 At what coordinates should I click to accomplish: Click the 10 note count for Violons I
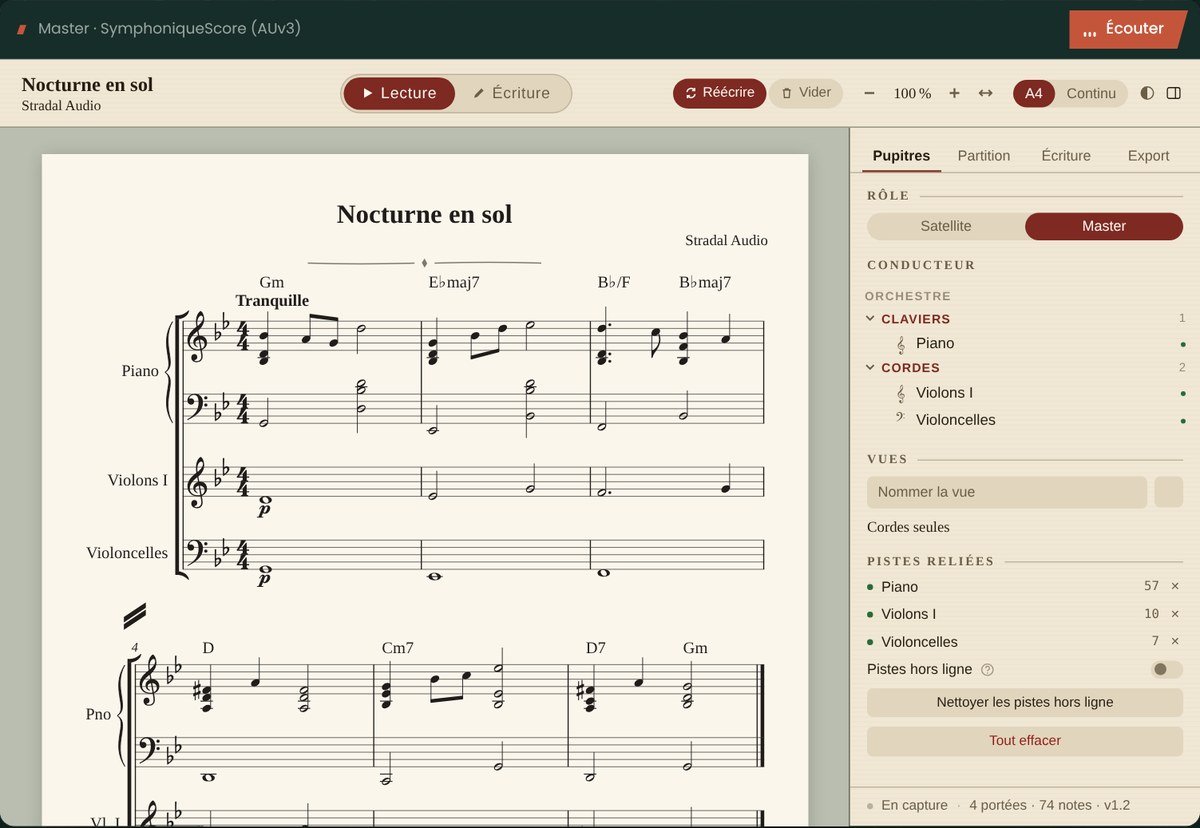tap(1151, 614)
